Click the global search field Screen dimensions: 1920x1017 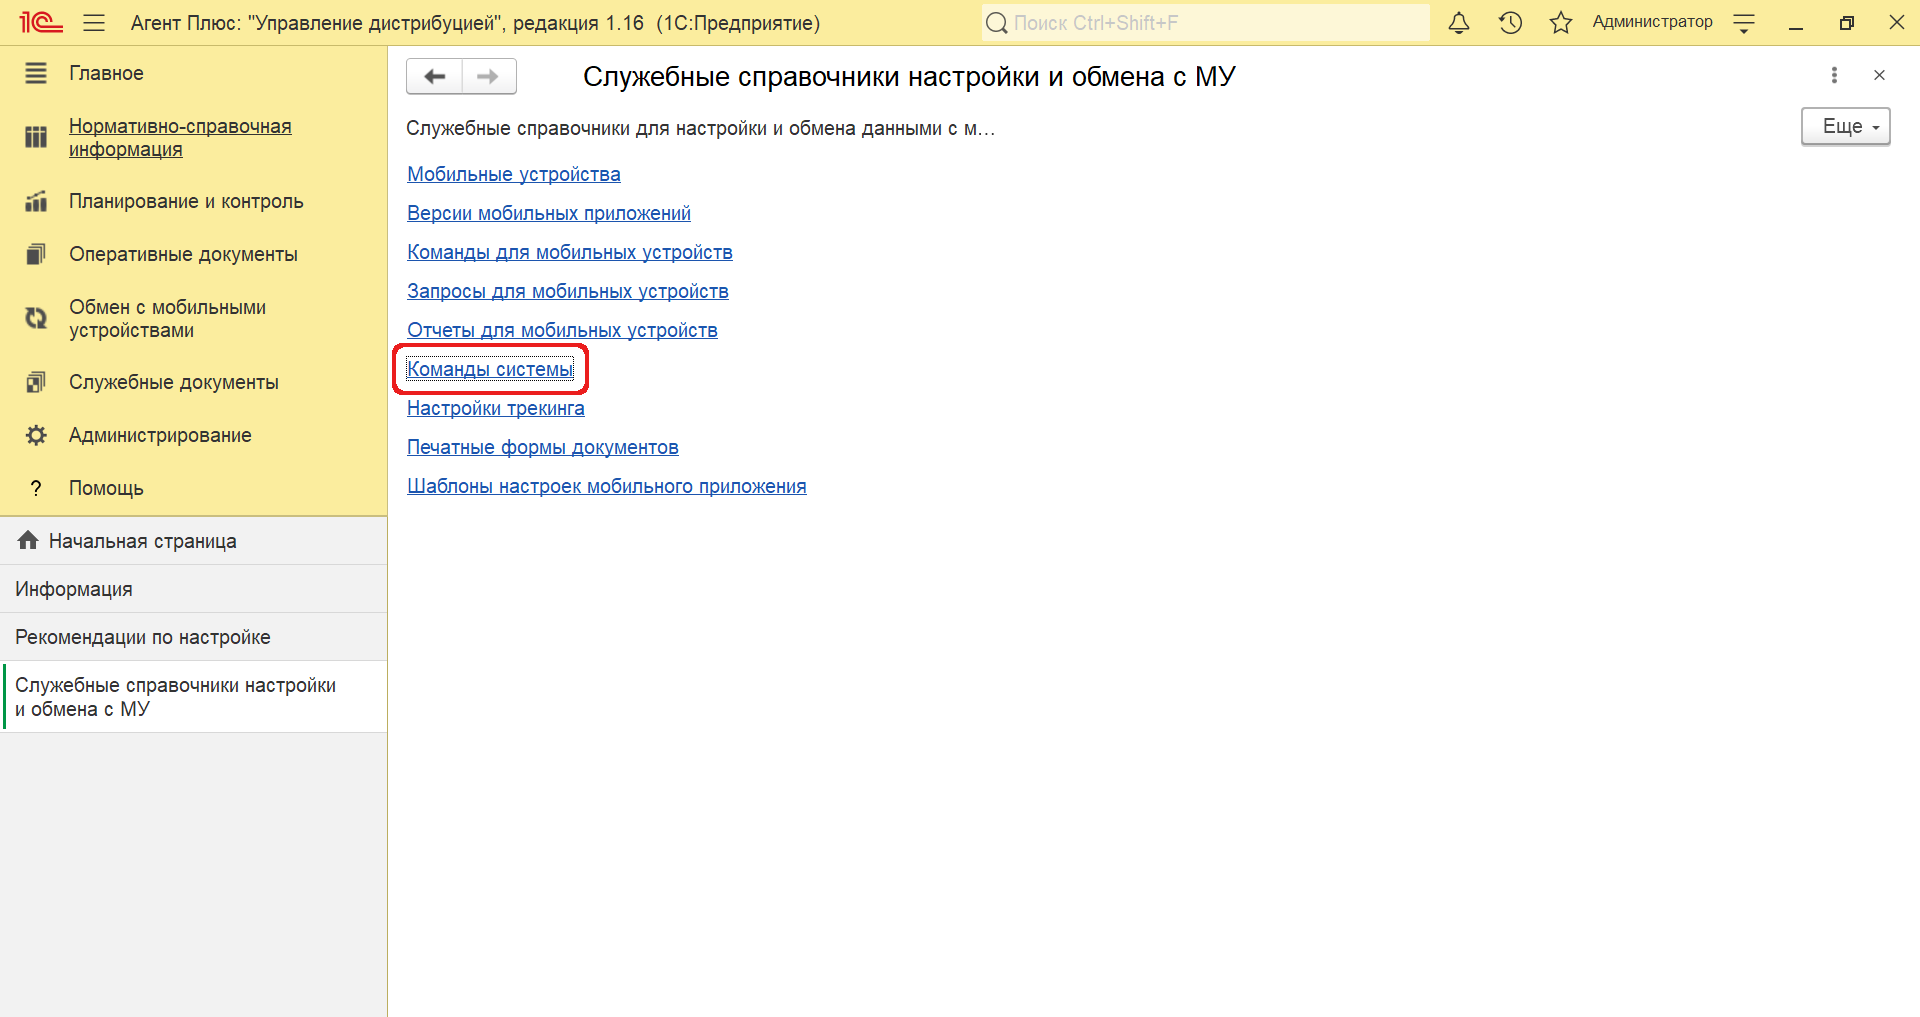[x=1205, y=22]
